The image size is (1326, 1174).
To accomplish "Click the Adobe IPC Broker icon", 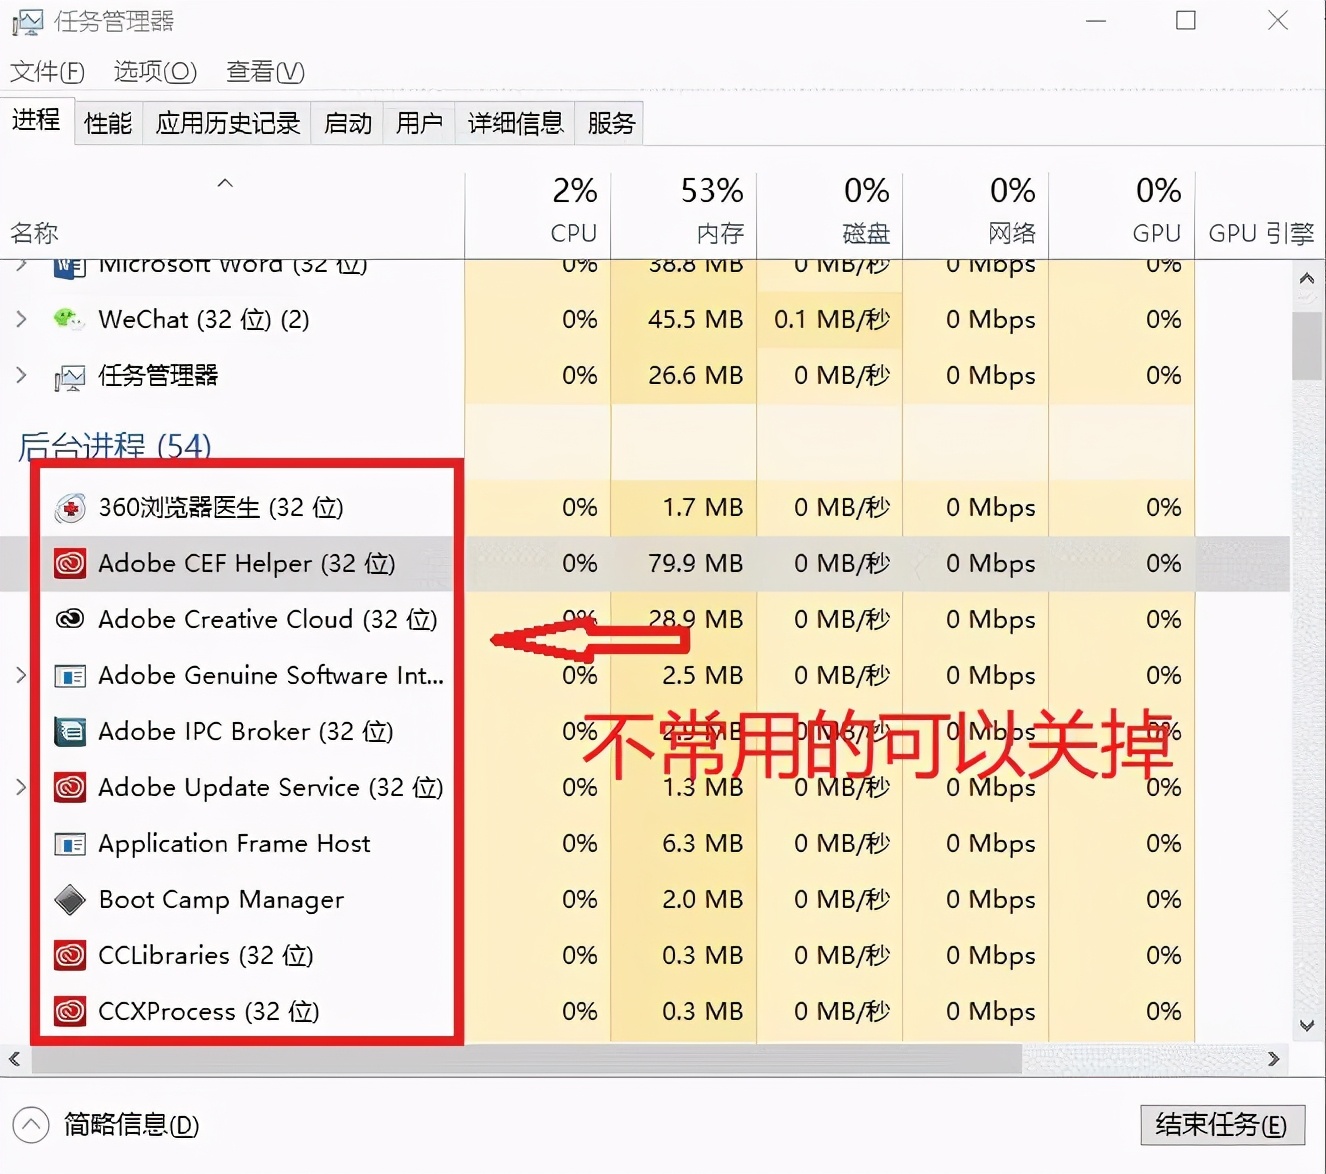I will (x=69, y=731).
